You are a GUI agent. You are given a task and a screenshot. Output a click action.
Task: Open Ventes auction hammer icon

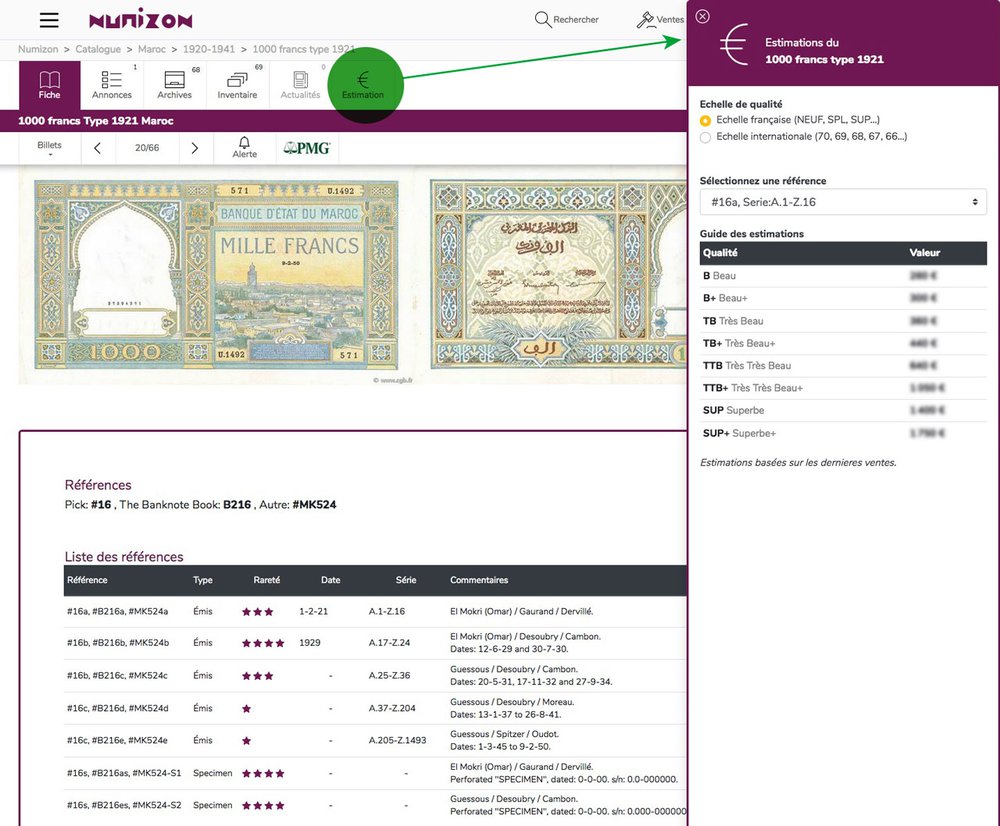tap(645, 20)
